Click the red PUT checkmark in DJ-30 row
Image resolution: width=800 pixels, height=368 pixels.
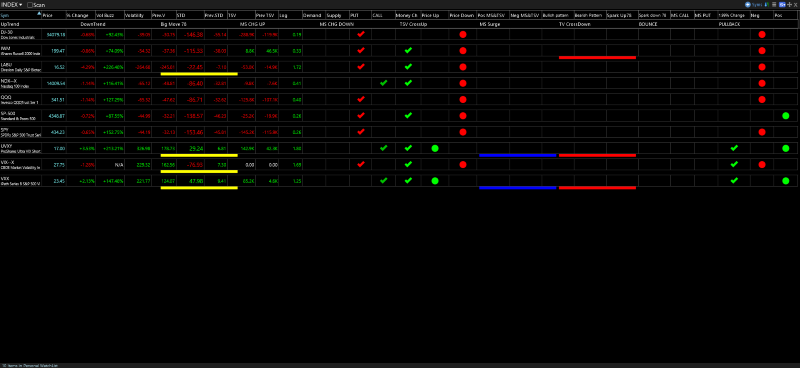coord(361,35)
